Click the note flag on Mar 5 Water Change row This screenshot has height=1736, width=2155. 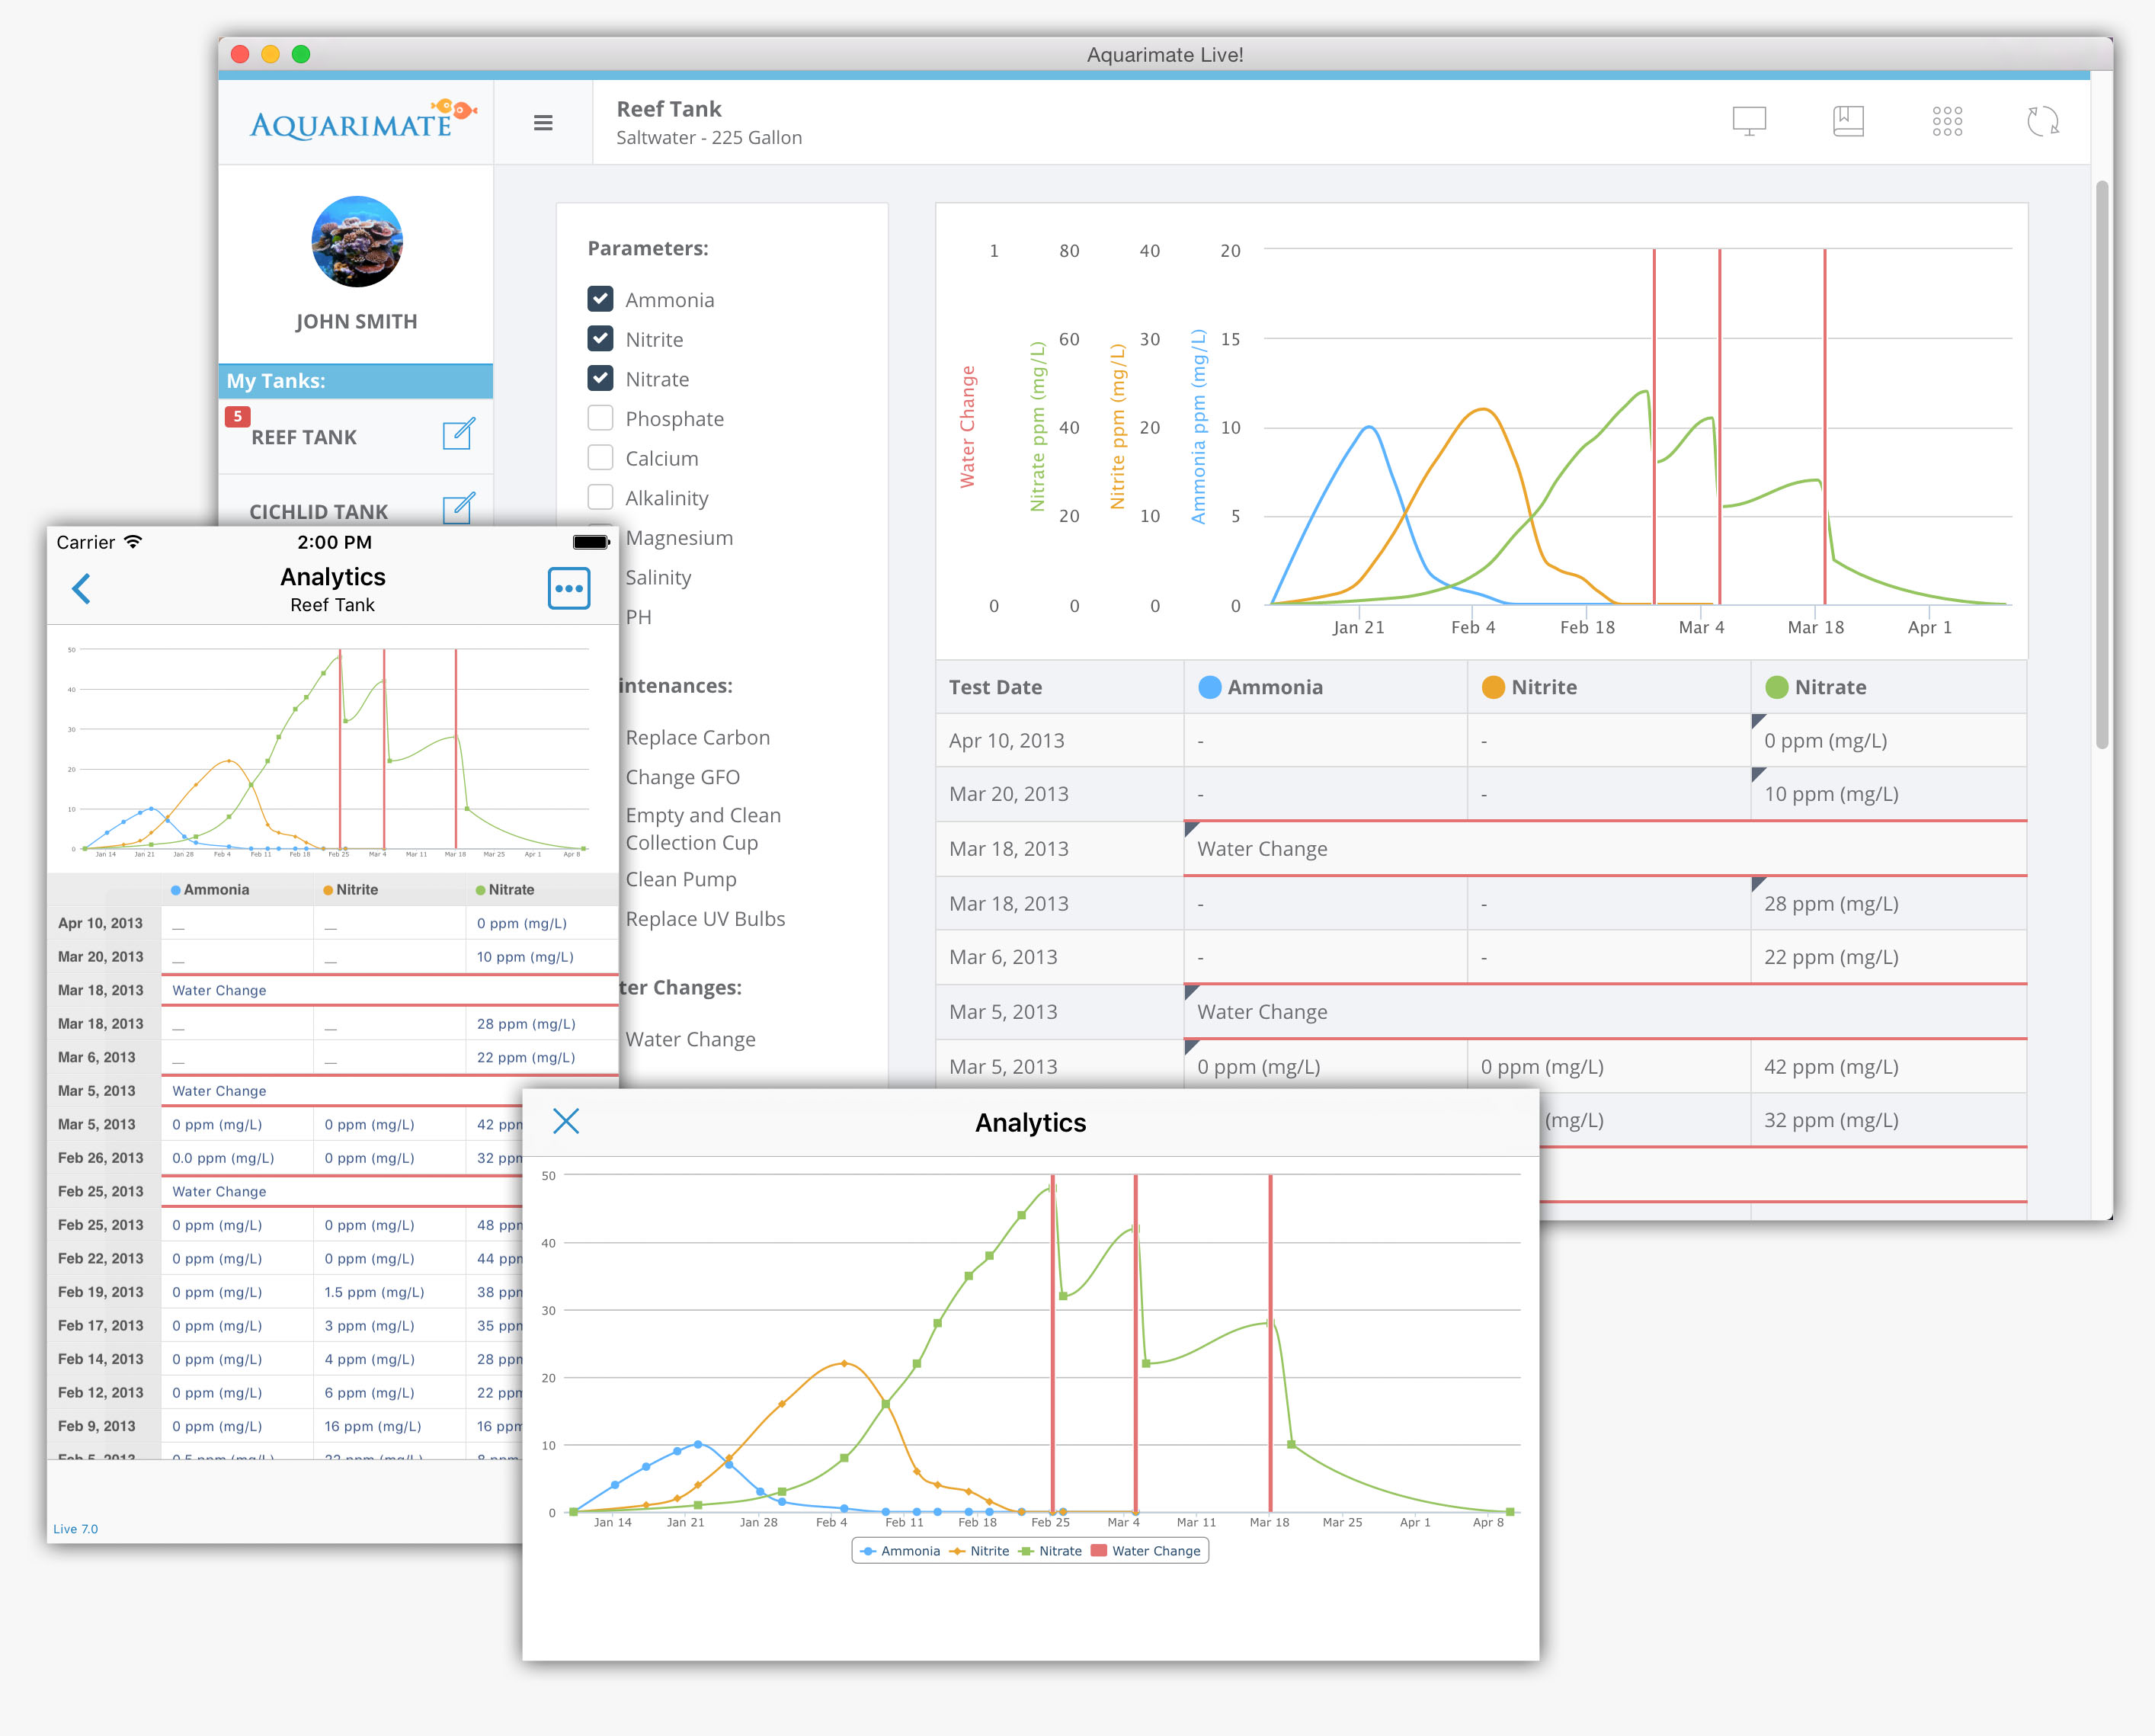(x=1191, y=992)
